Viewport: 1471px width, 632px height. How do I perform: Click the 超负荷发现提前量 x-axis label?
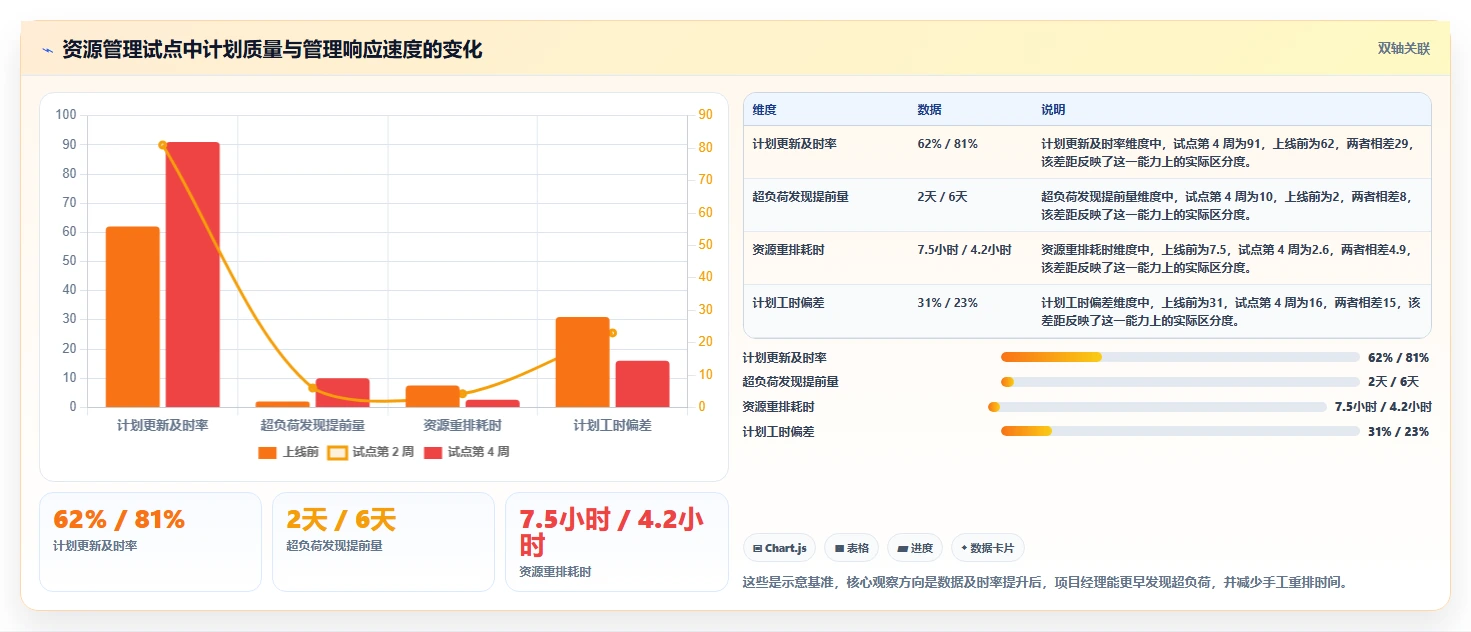click(313, 425)
